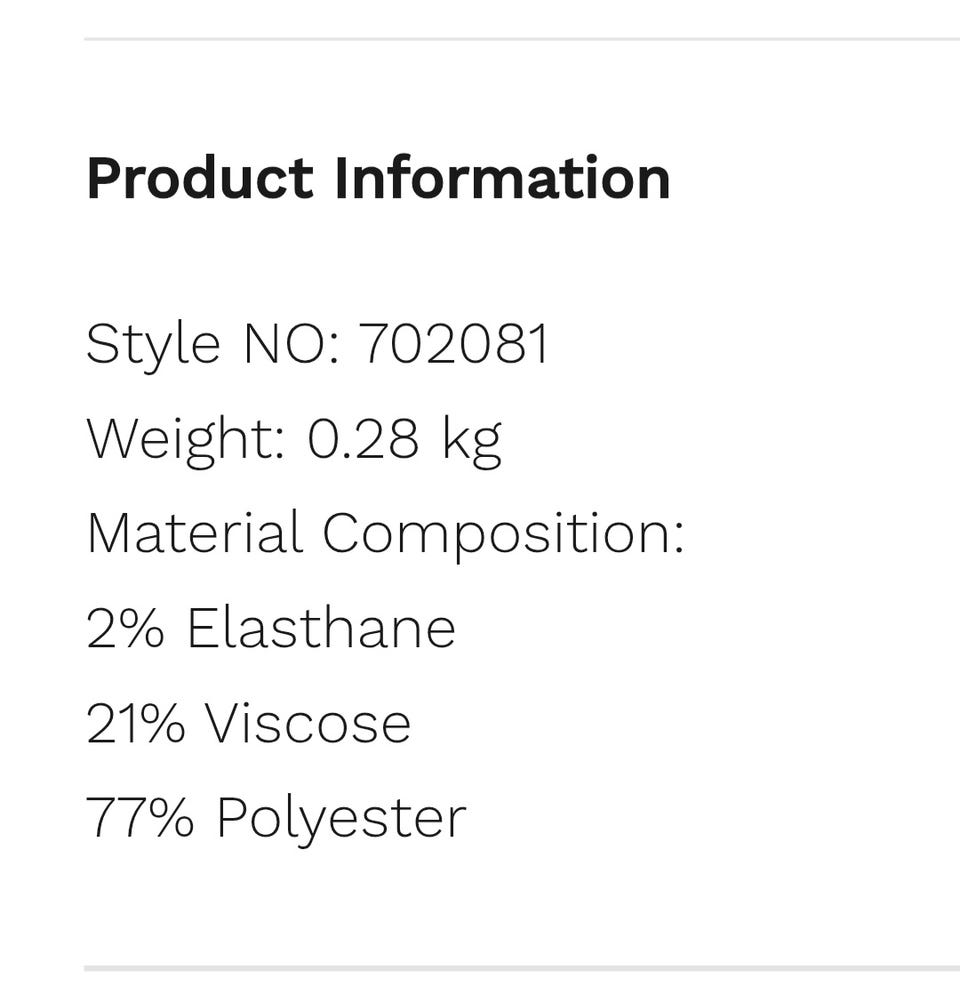Select the 0.28 weight value
The image size is (960, 986).
[363, 439]
